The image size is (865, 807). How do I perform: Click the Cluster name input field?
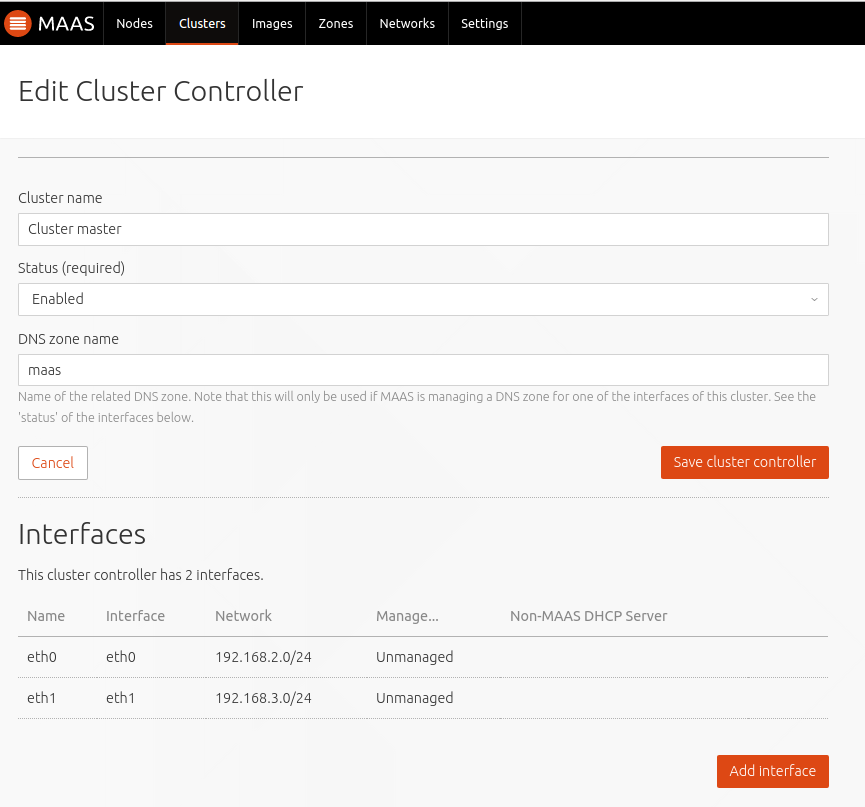[423, 229]
